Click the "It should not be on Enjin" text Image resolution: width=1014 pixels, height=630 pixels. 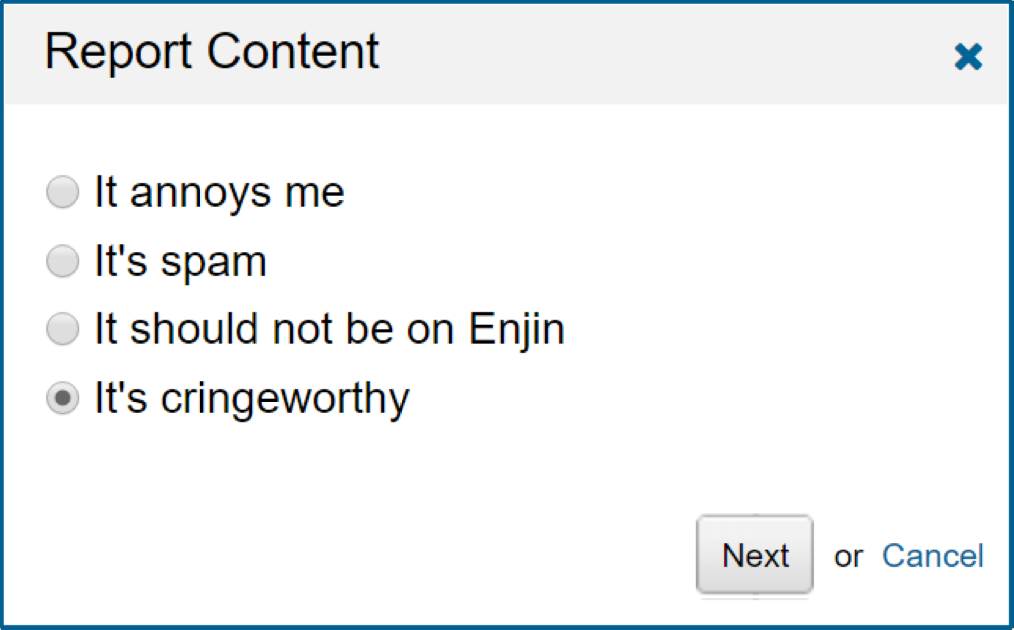tap(330, 329)
